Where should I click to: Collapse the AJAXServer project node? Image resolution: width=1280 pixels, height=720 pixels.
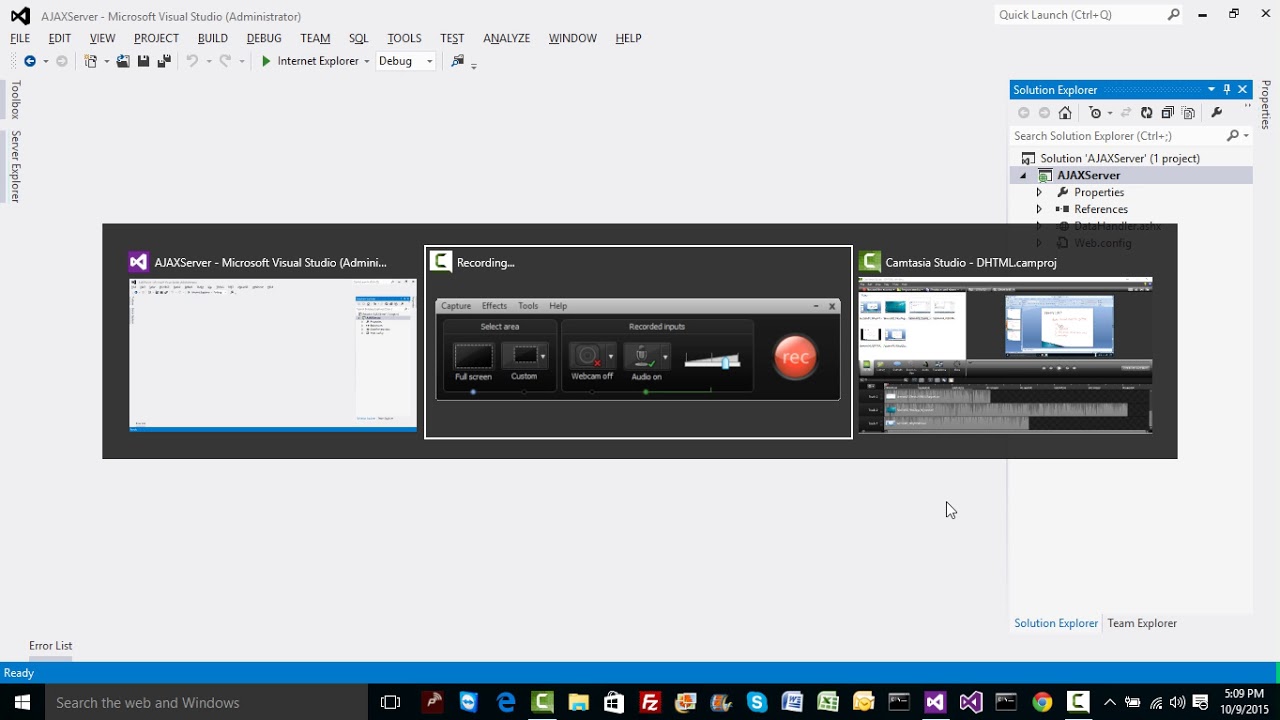coord(1023,176)
